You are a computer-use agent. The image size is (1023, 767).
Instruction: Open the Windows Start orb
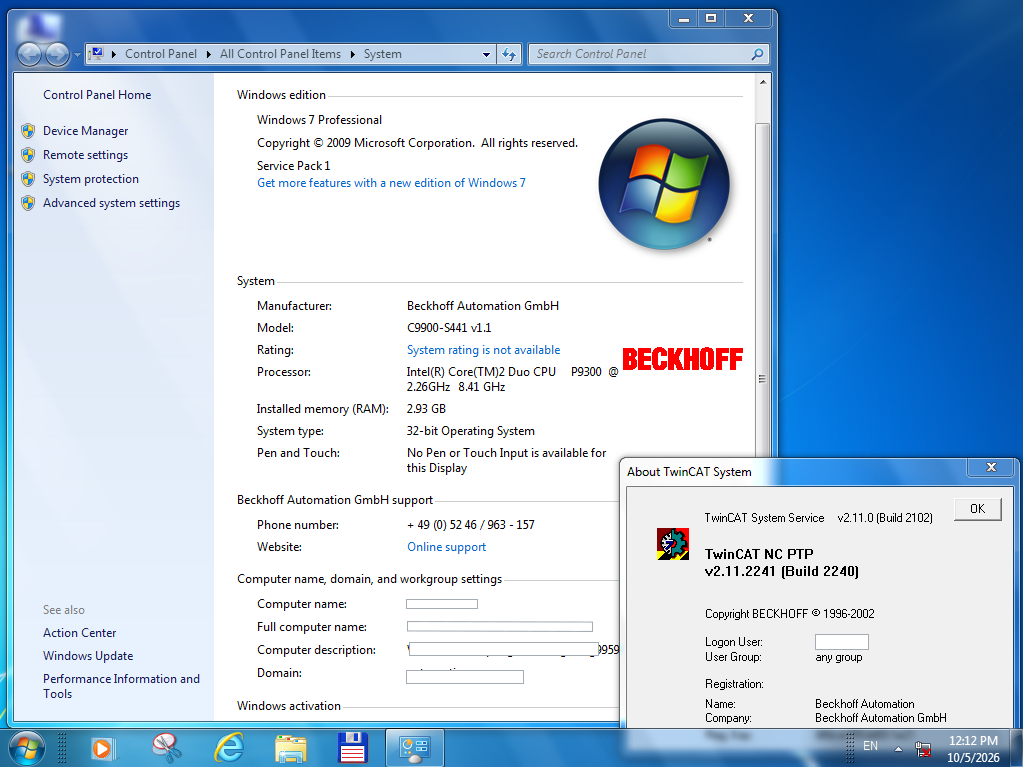point(27,747)
